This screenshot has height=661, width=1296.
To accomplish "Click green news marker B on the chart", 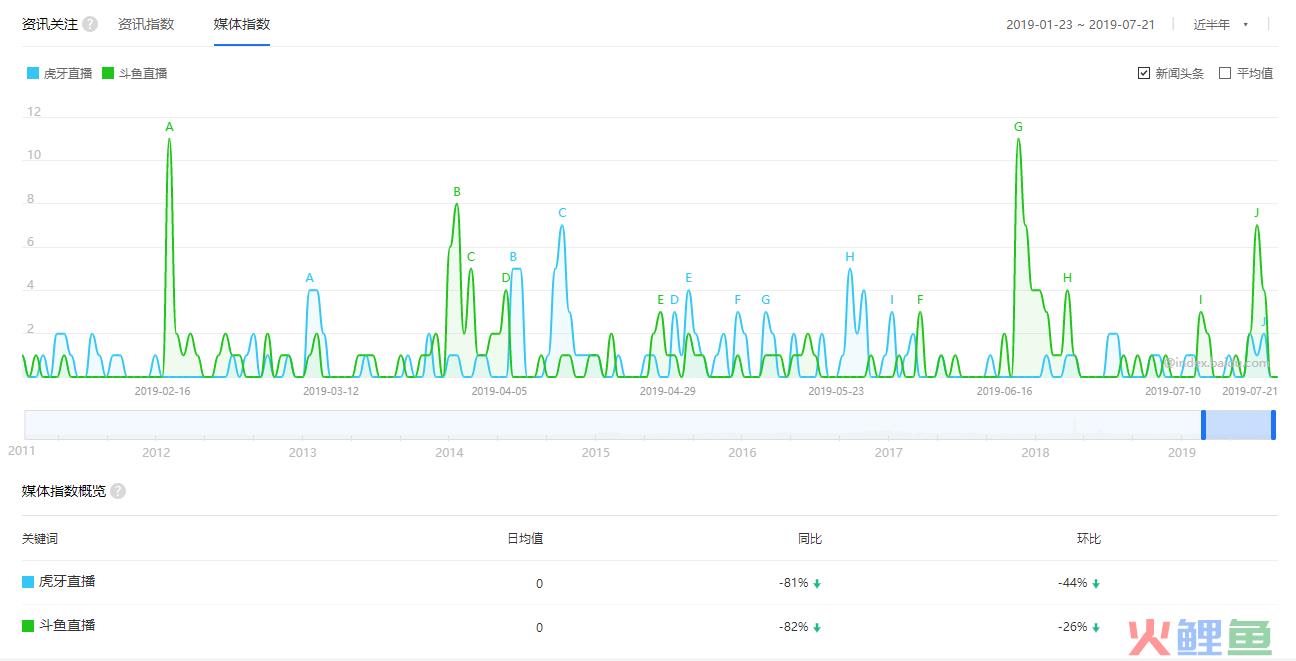I will [x=457, y=192].
